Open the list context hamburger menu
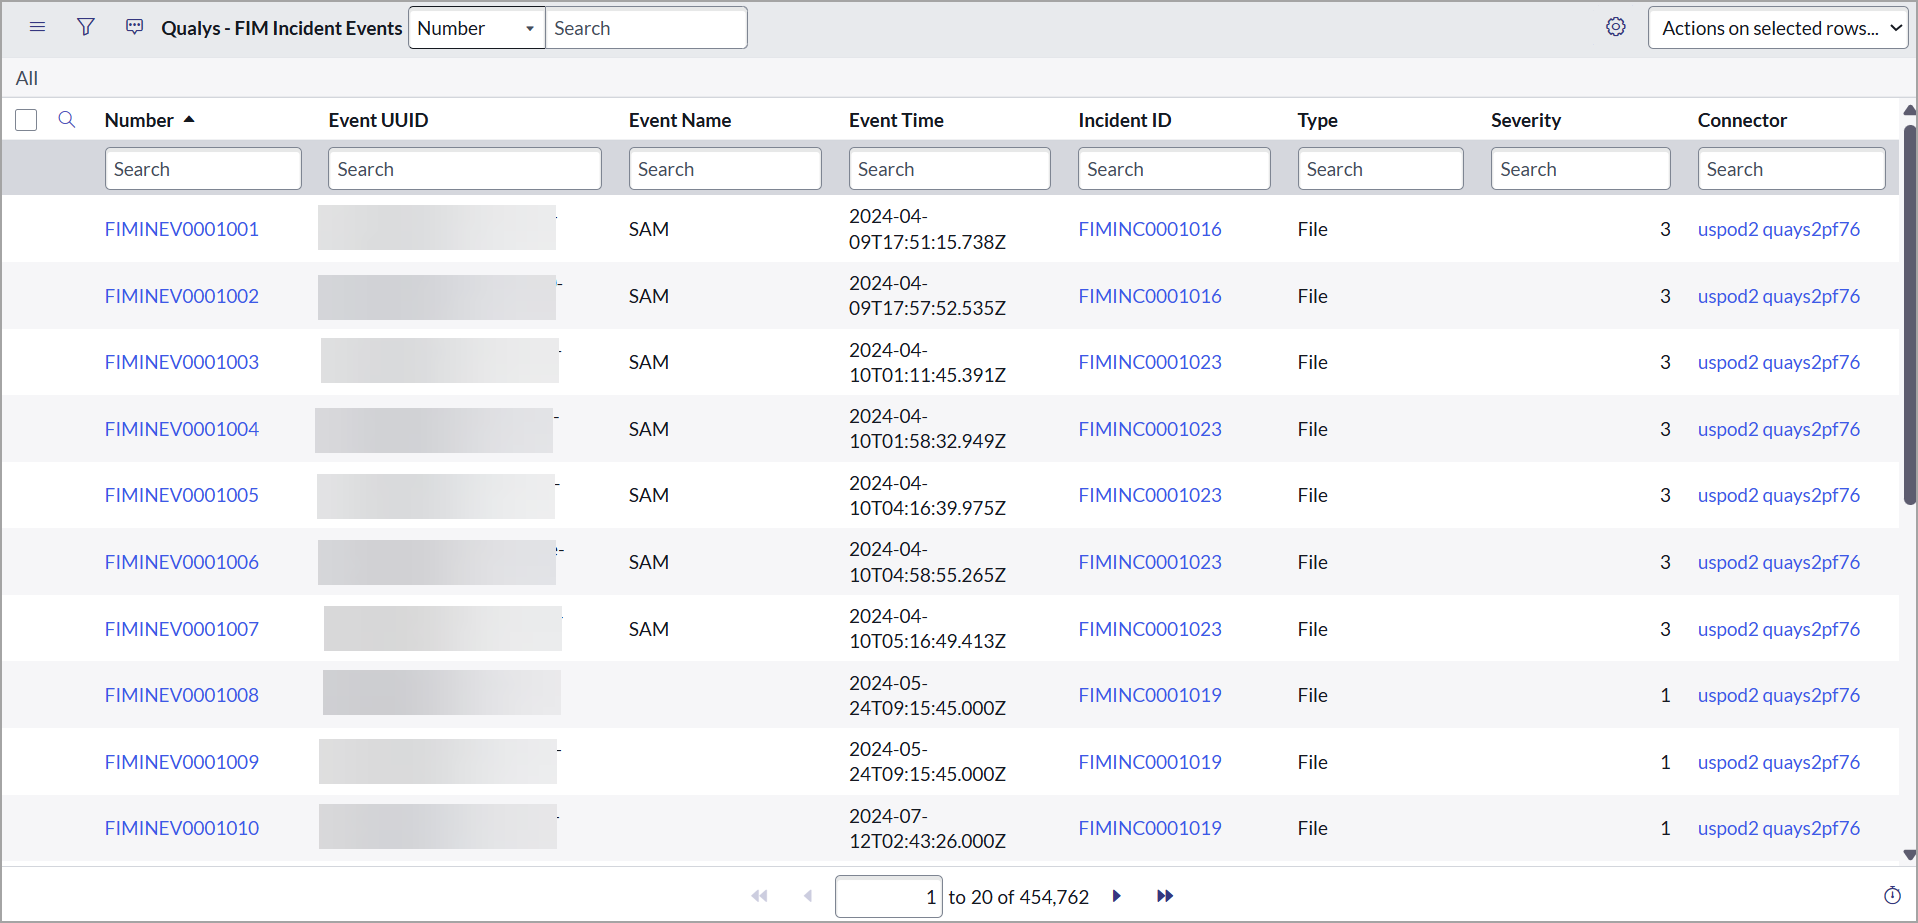1918x923 pixels. click(x=37, y=27)
